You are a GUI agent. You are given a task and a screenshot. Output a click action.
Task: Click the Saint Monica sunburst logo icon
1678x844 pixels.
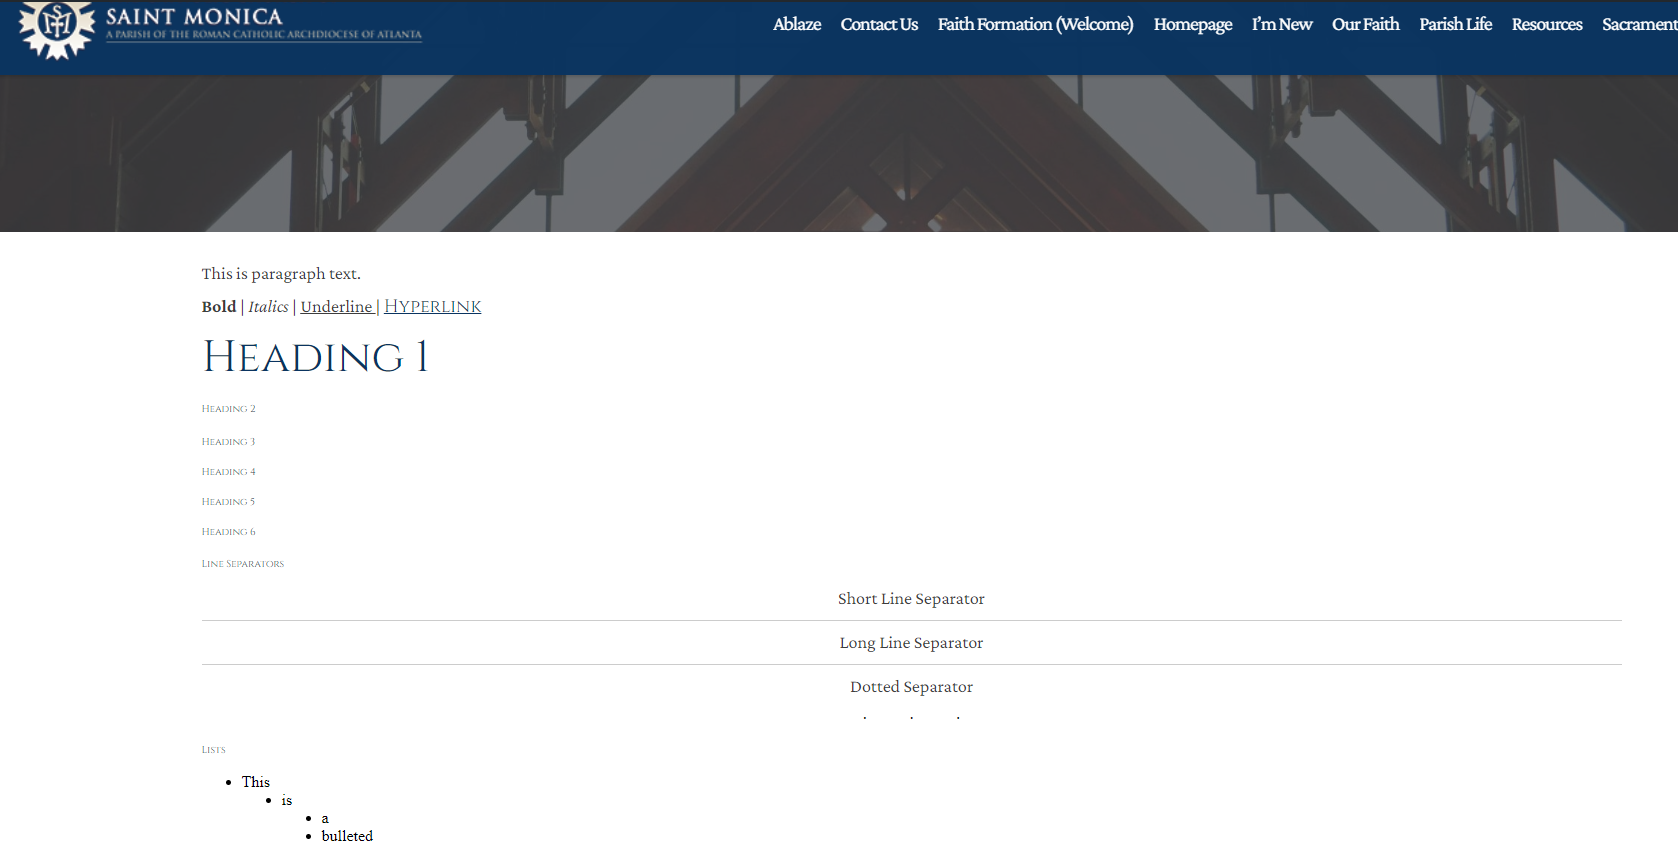point(56,27)
